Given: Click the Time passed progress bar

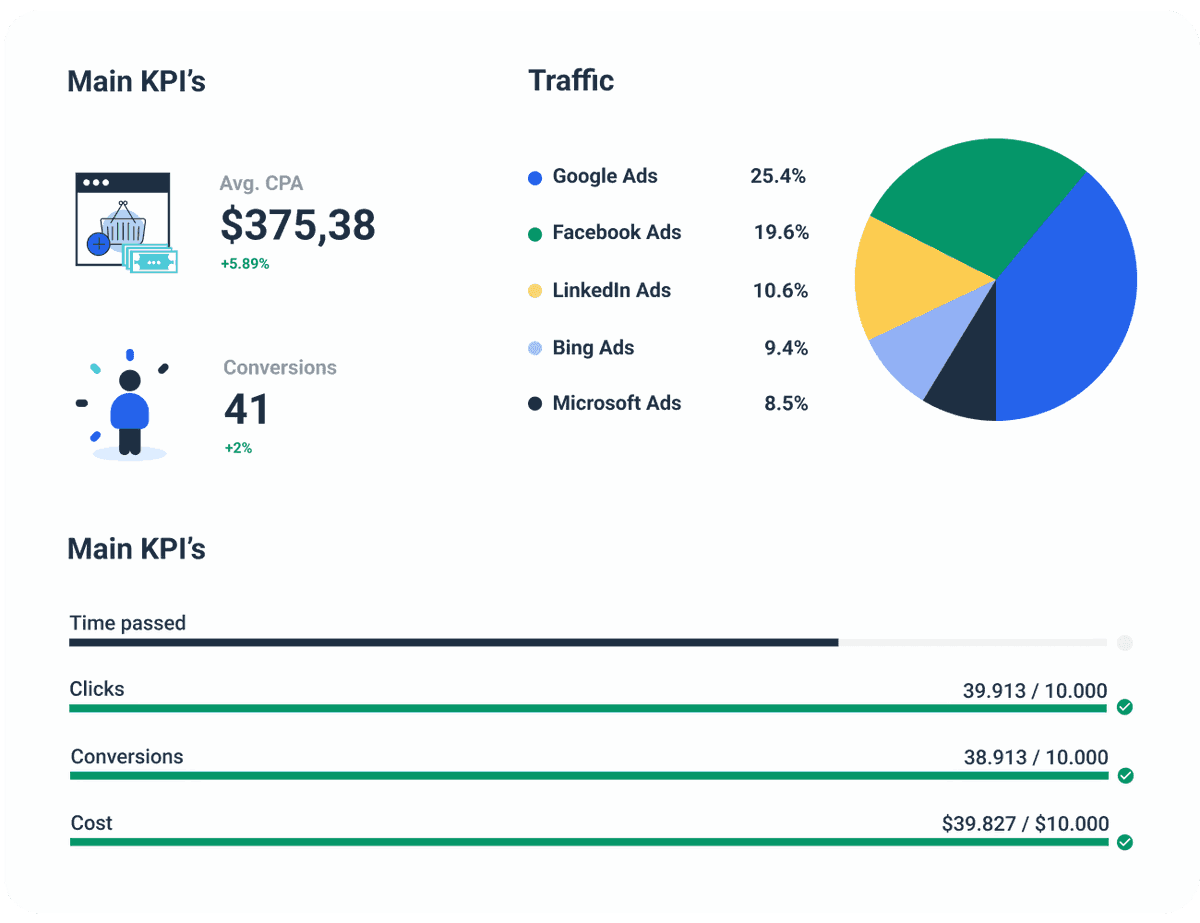Looking at the screenshot, I should click(x=450, y=642).
